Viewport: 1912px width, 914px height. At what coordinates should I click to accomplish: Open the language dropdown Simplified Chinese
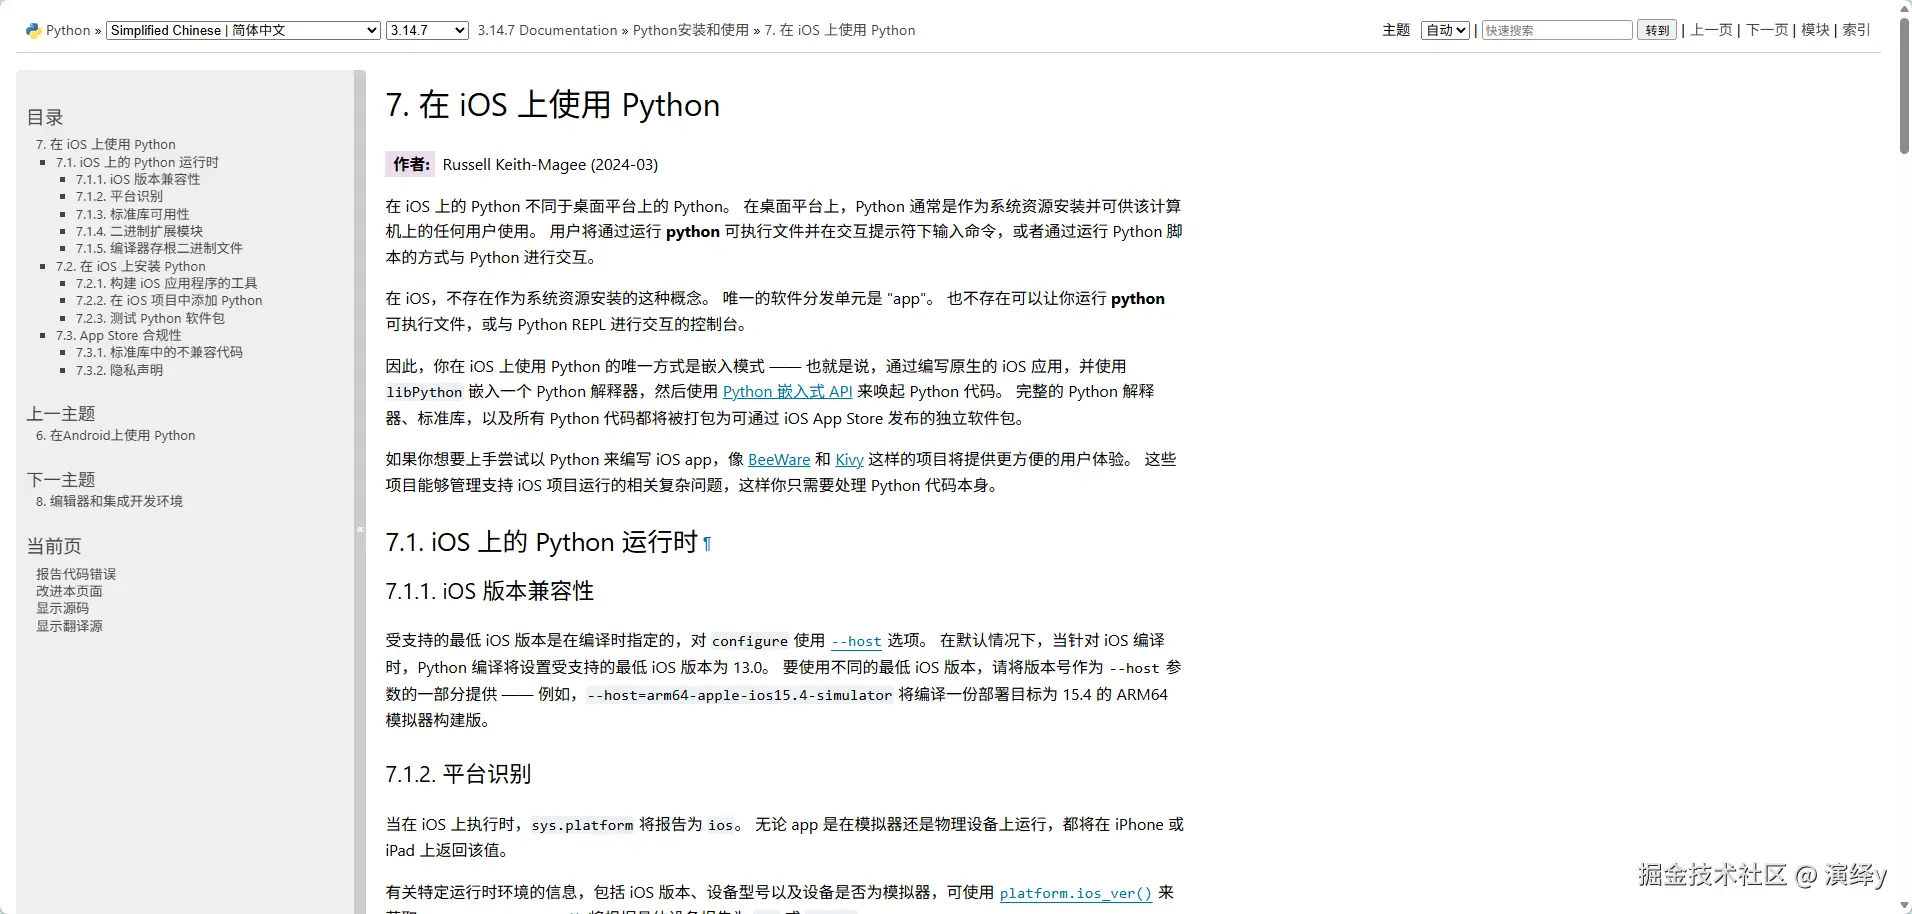[x=244, y=30]
